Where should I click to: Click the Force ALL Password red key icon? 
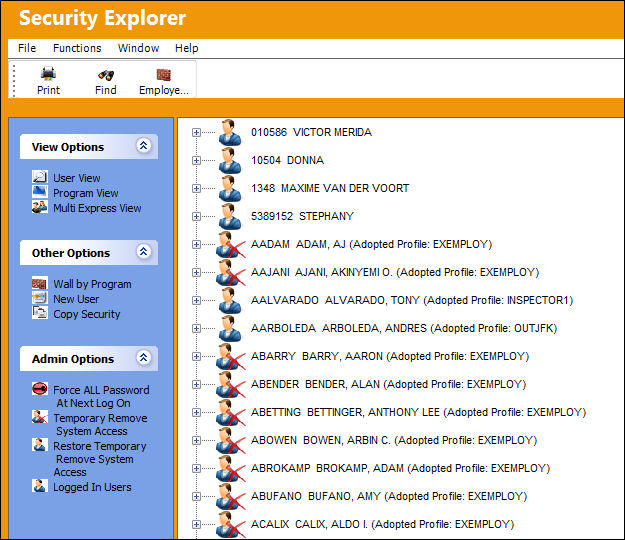point(40,389)
